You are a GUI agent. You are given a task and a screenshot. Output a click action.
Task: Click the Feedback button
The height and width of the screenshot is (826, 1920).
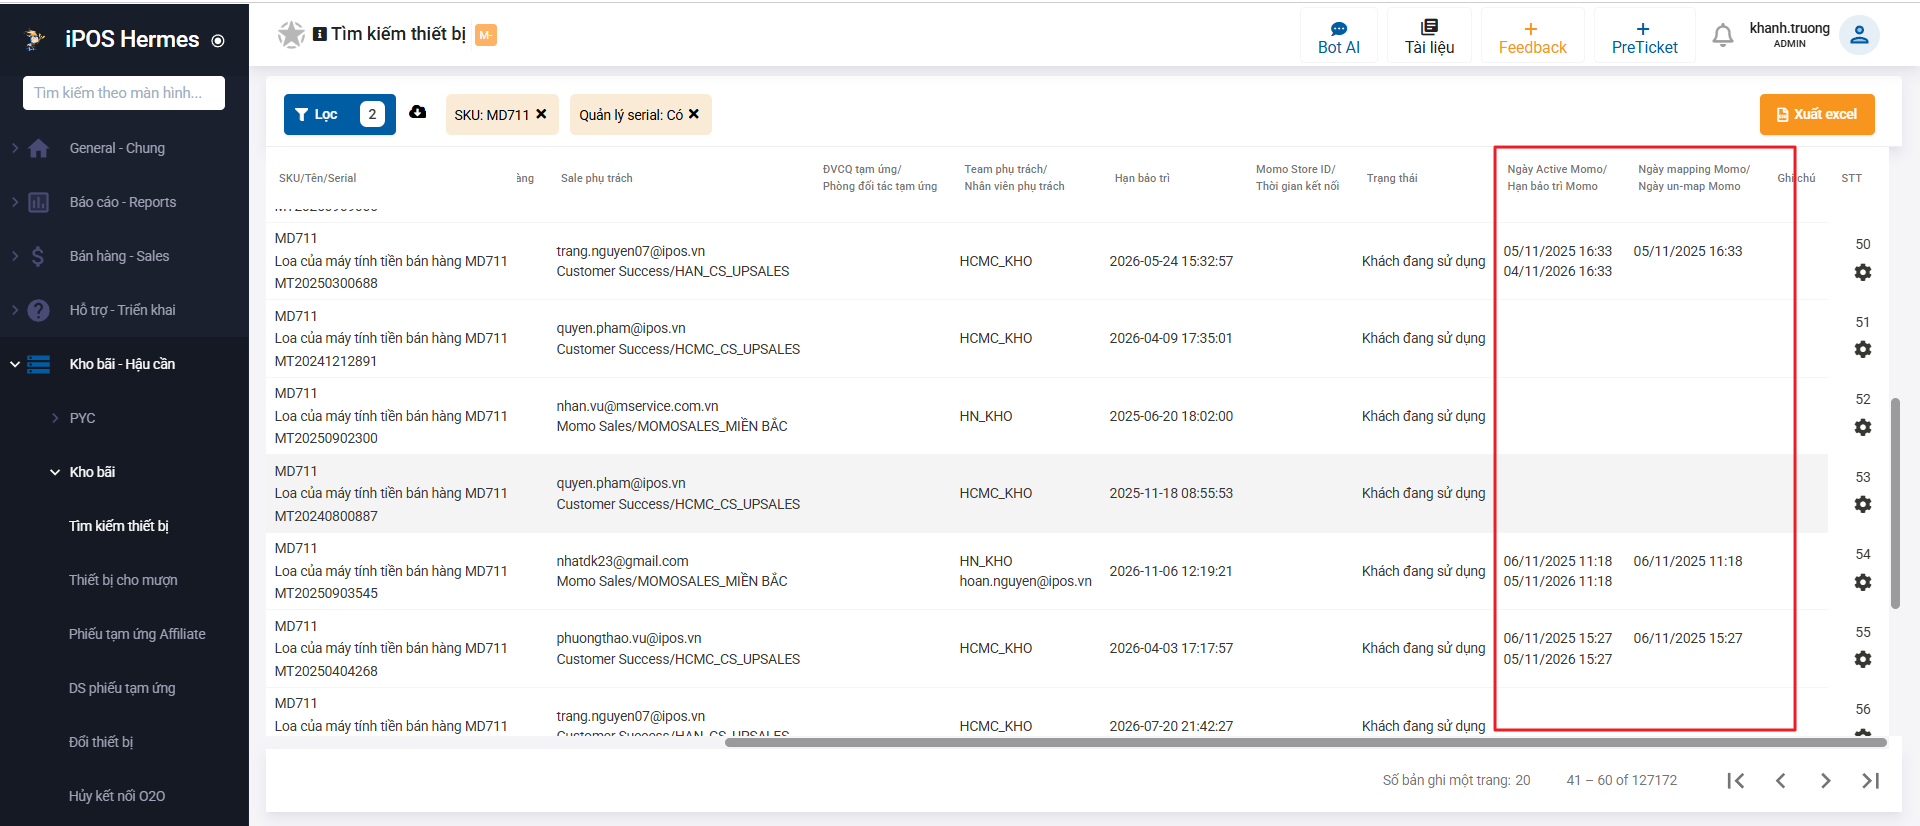[x=1532, y=37]
